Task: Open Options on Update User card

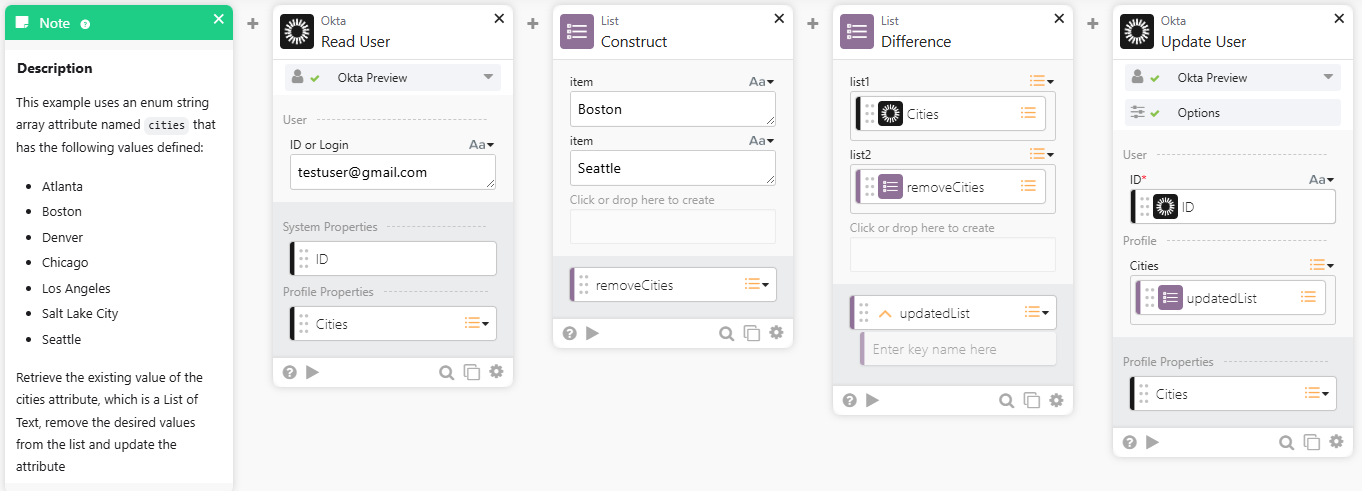Action: tap(1233, 113)
